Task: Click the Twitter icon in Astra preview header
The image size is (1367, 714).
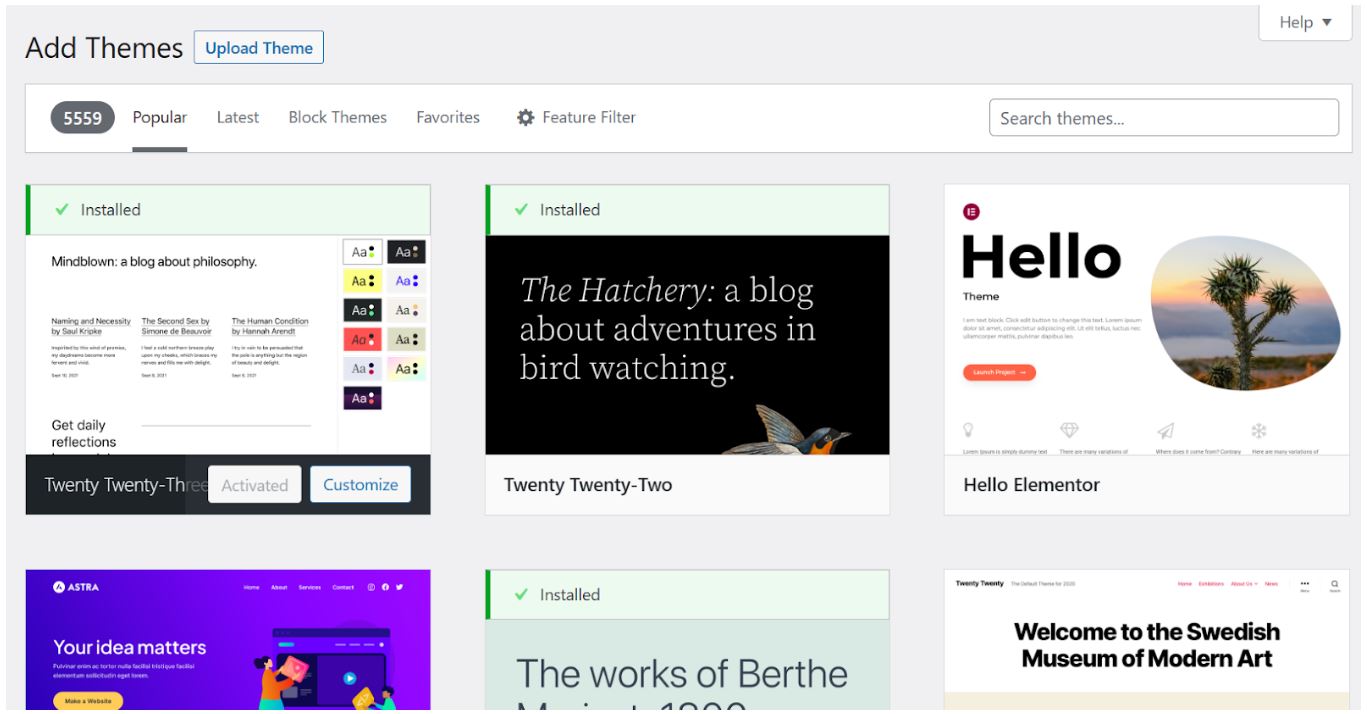Action: 400,587
